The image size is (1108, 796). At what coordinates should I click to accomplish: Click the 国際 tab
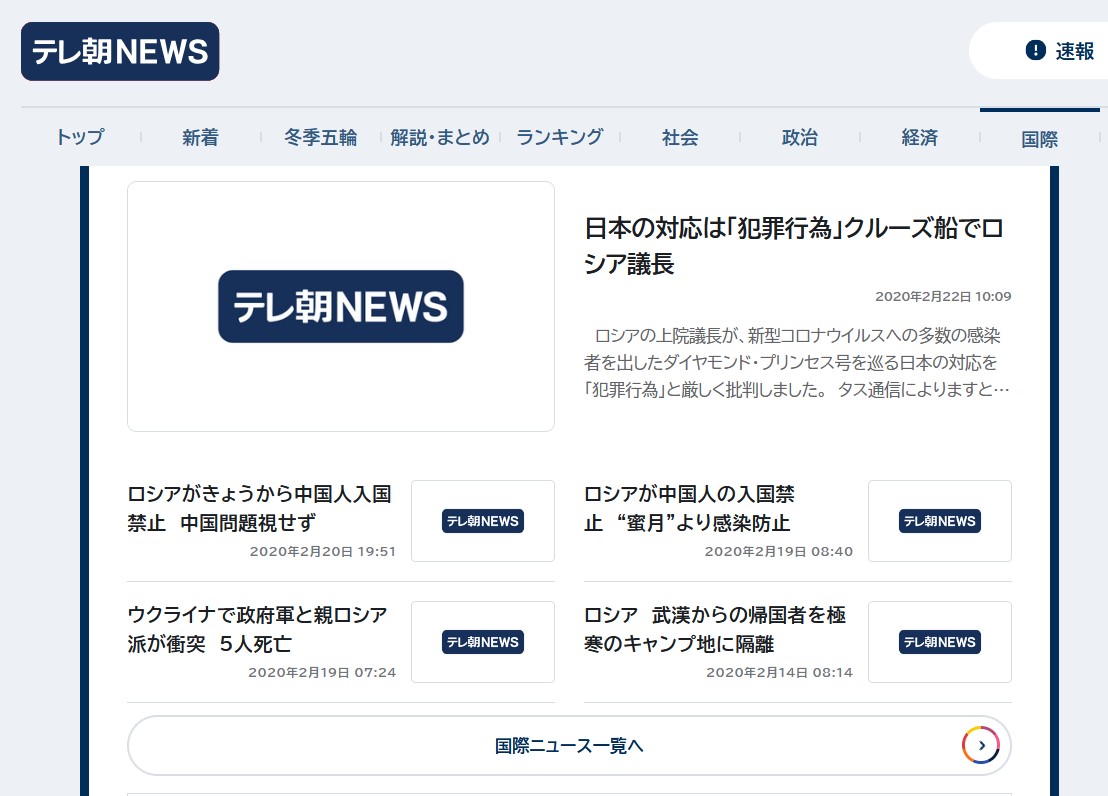click(1040, 139)
